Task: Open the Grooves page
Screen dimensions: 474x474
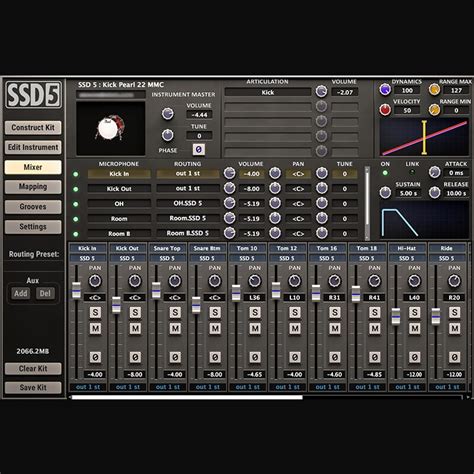Action: pos(33,207)
